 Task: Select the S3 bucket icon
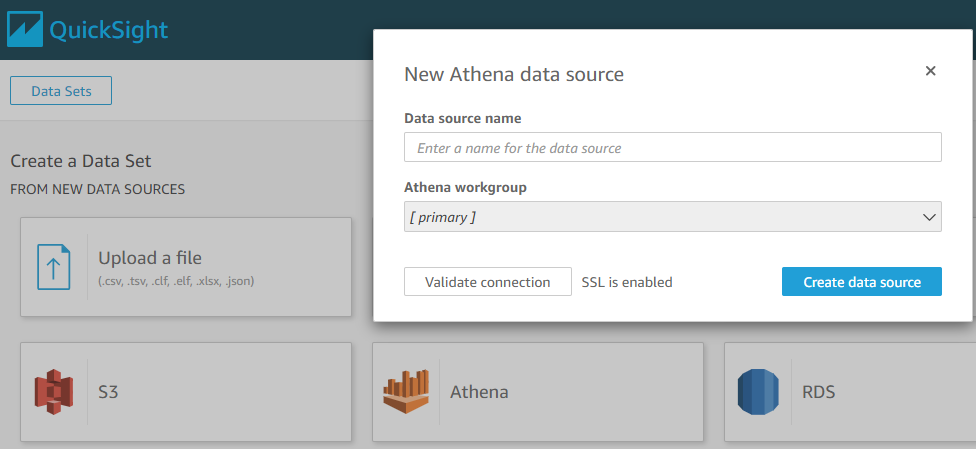point(54,392)
